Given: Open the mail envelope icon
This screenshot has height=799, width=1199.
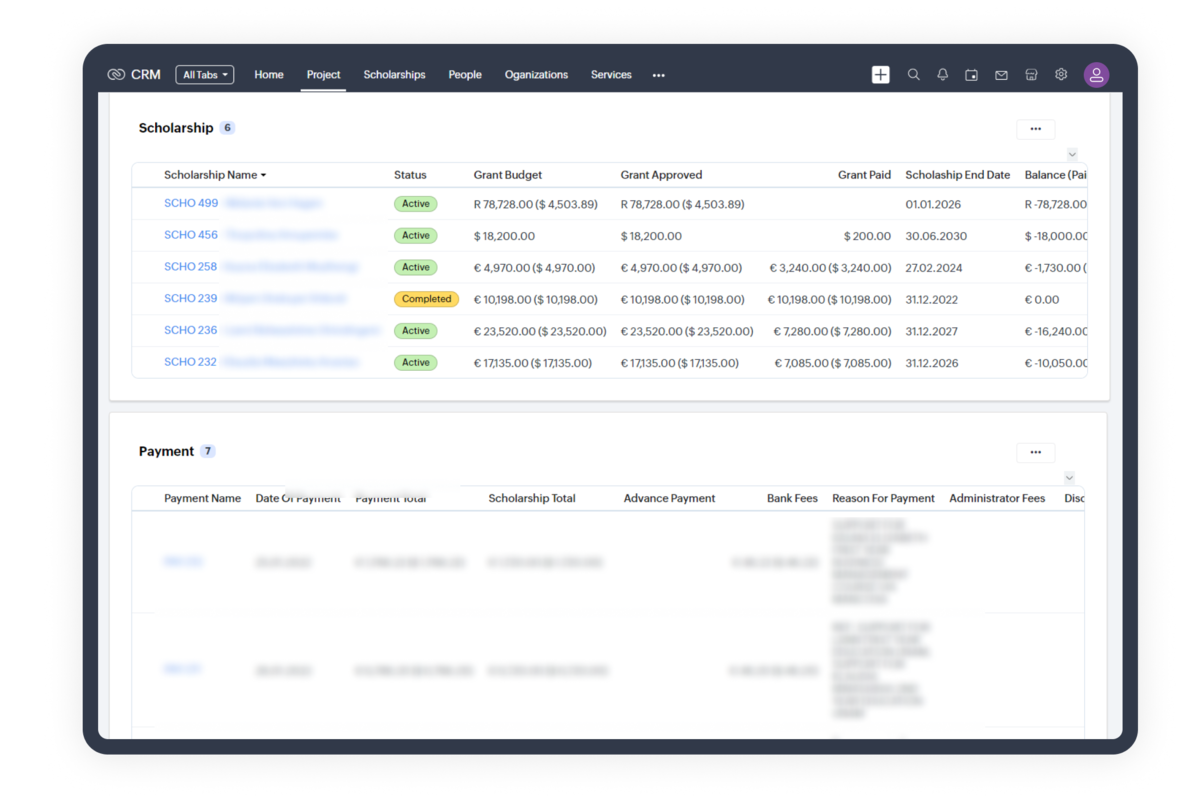Looking at the screenshot, I should 1001,75.
